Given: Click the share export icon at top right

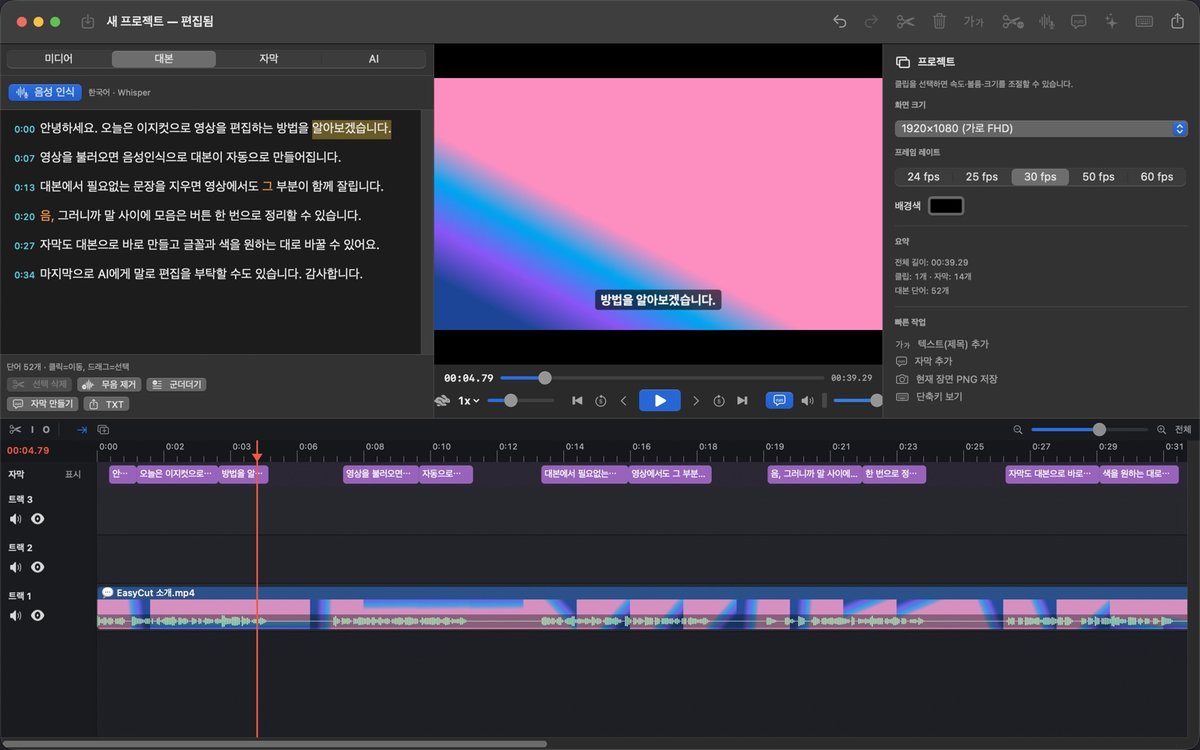Looking at the screenshot, I should coord(1176,21).
